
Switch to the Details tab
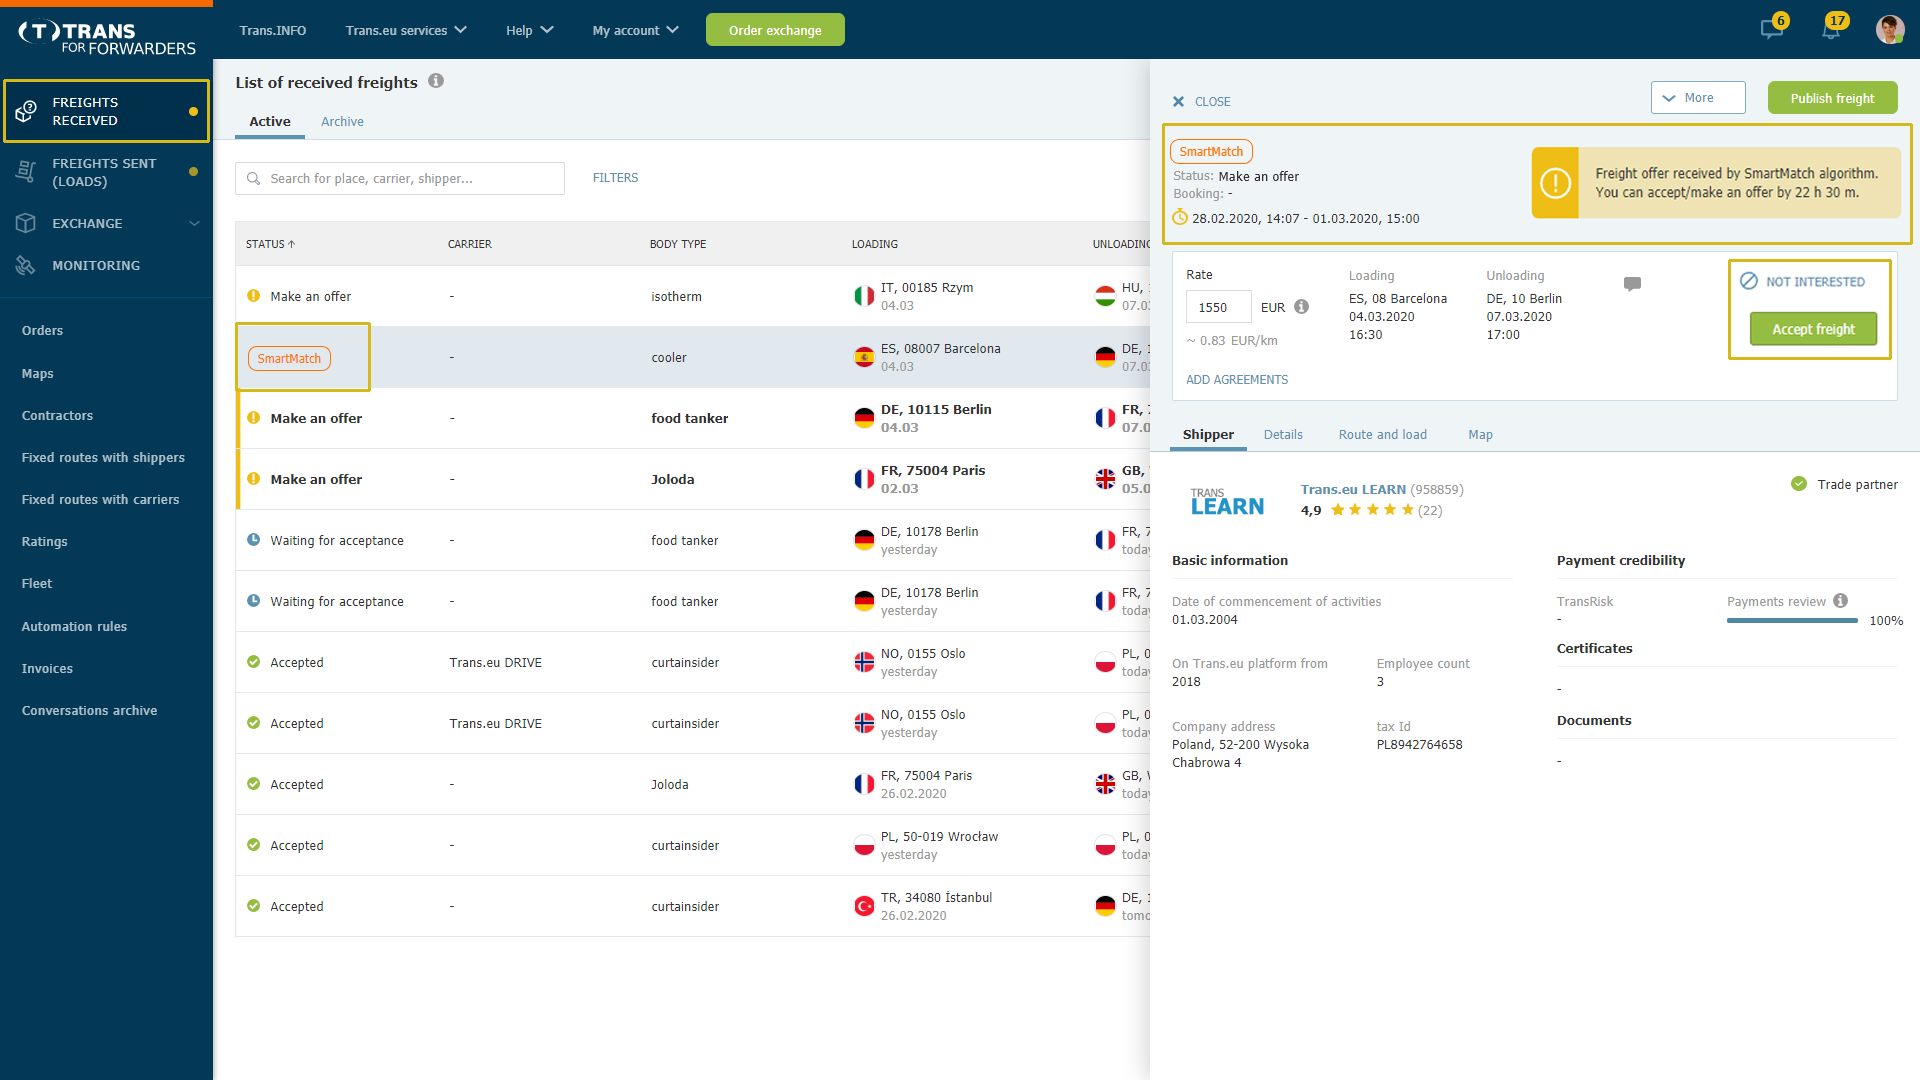(1283, 434)
